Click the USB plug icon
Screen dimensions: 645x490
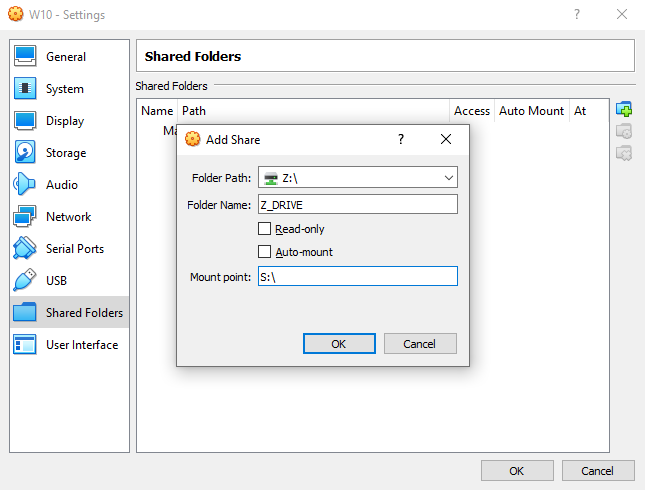coord(26,281)
